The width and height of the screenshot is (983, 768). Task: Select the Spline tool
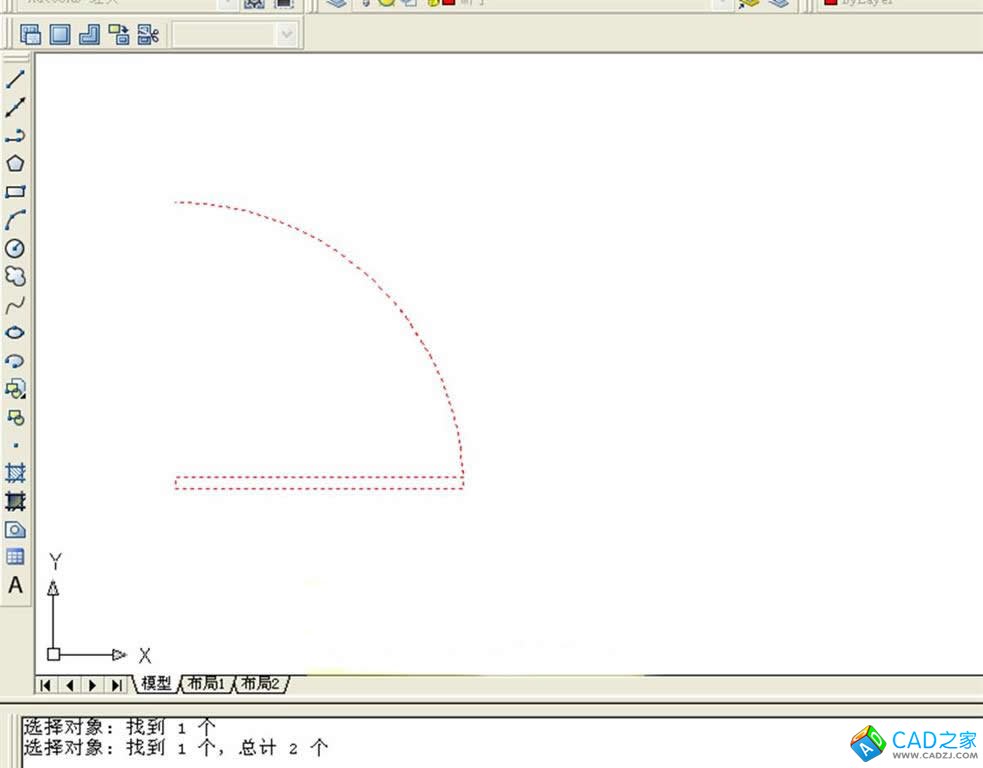(x=15, y=305)
